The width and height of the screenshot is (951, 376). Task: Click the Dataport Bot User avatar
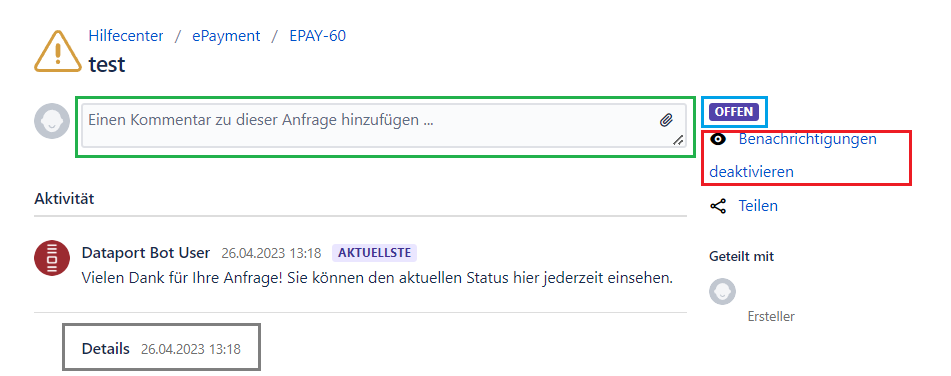pos(52,258)
